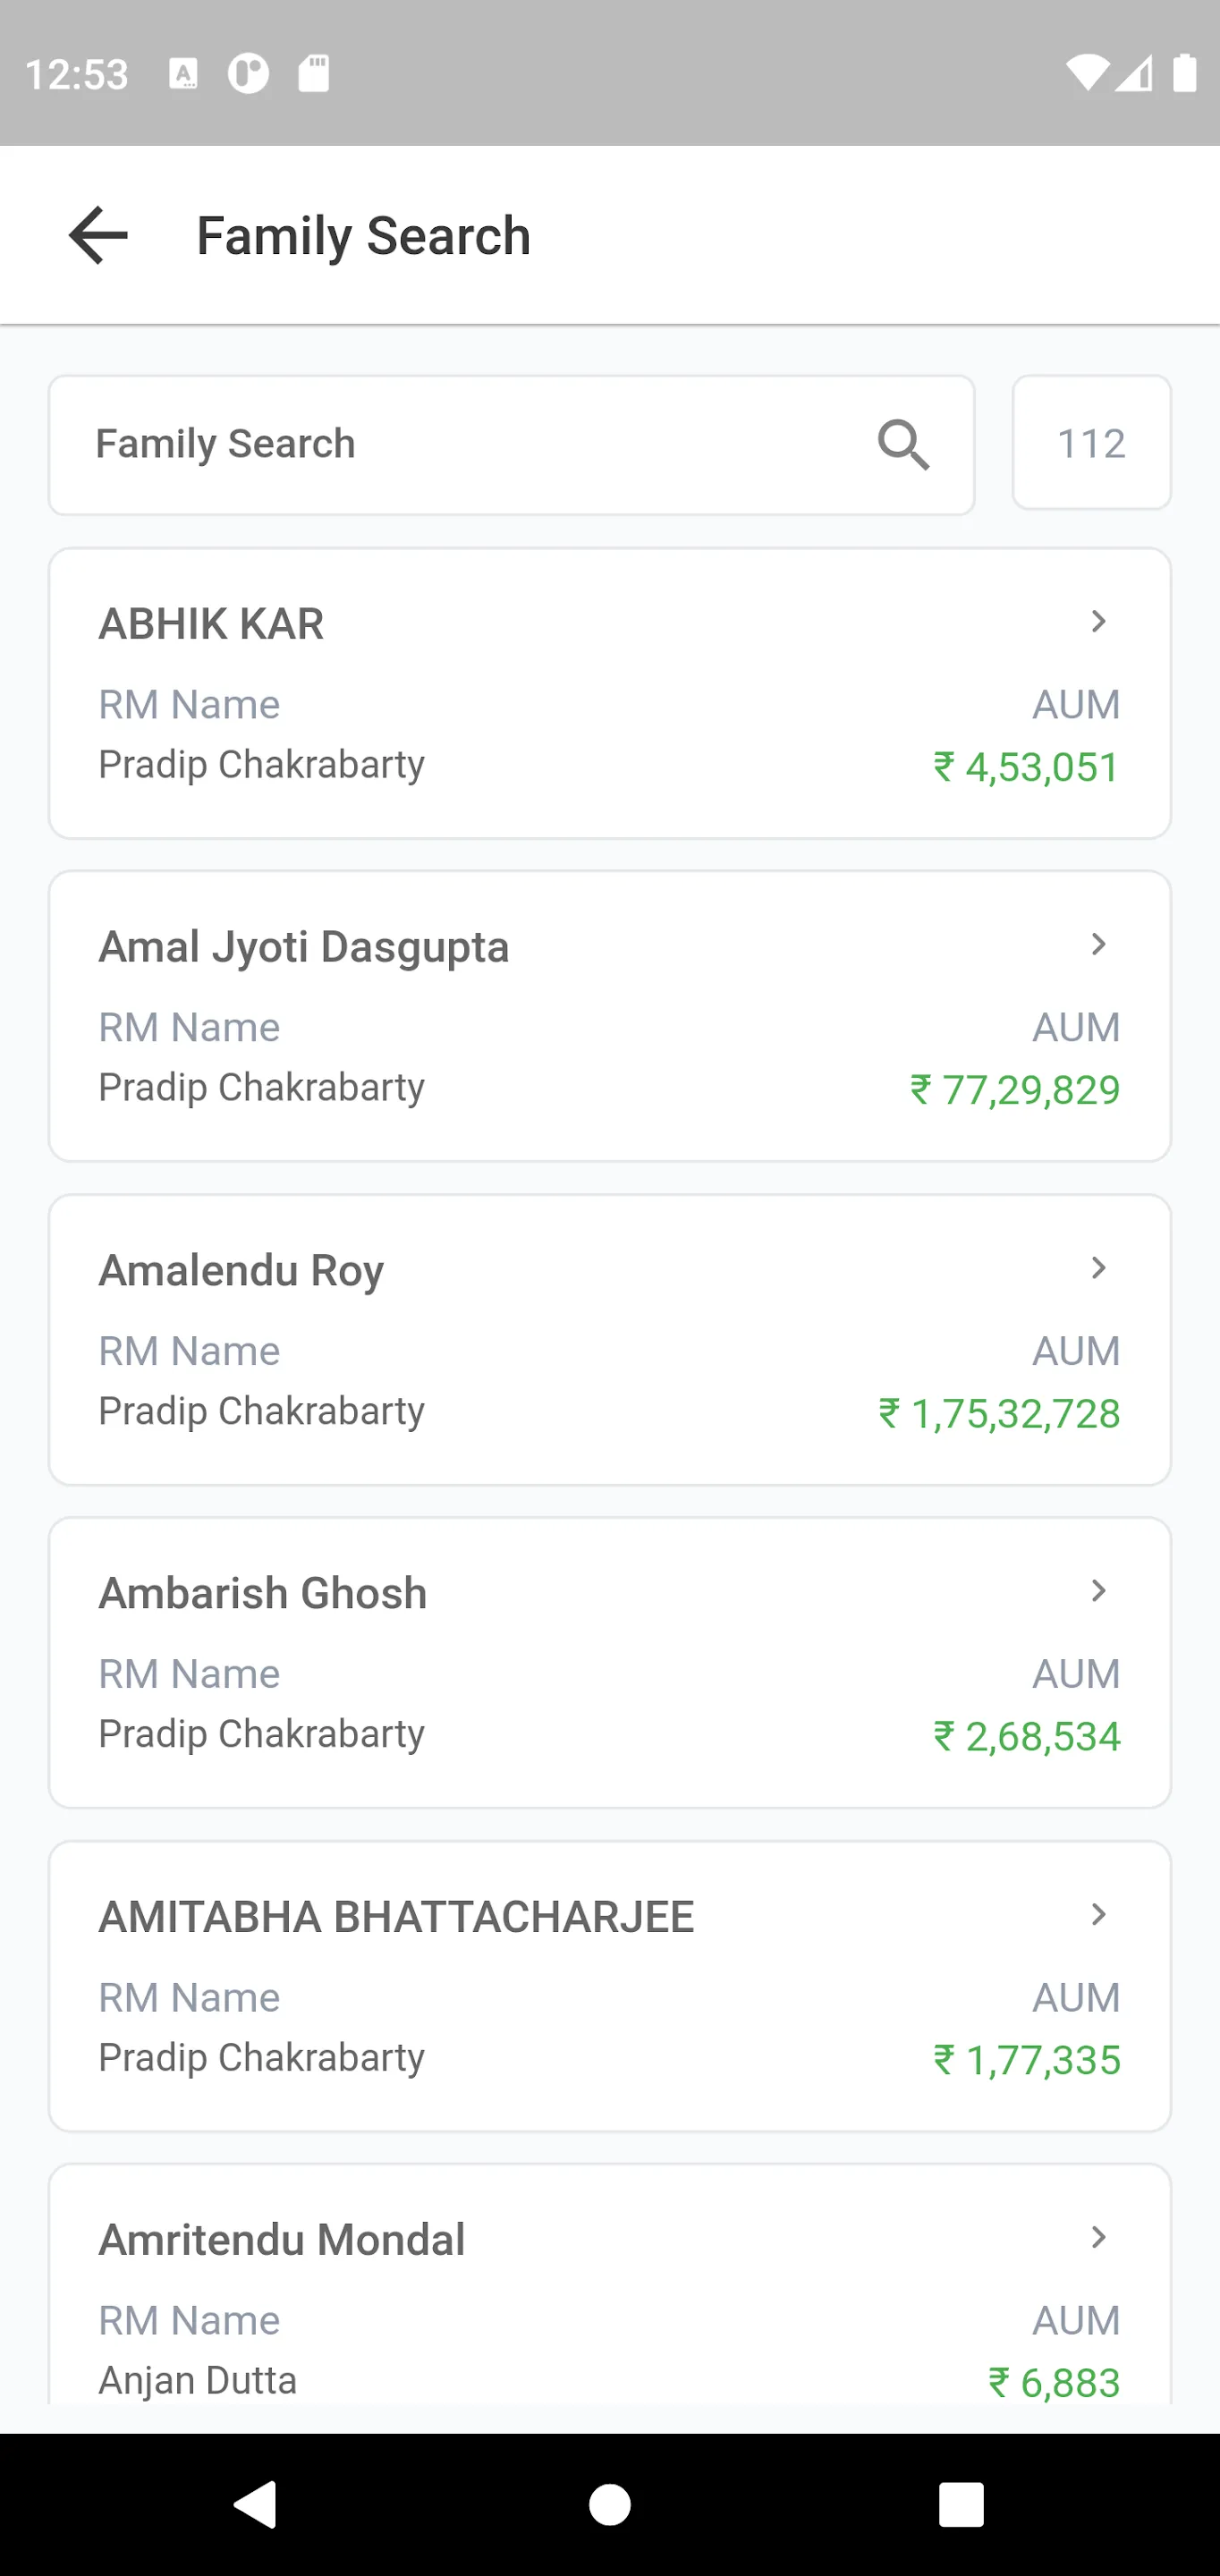This screenshot has height=2576, width=1220.
Task: Open the Android home screen
Action: tap(610, 2504)
